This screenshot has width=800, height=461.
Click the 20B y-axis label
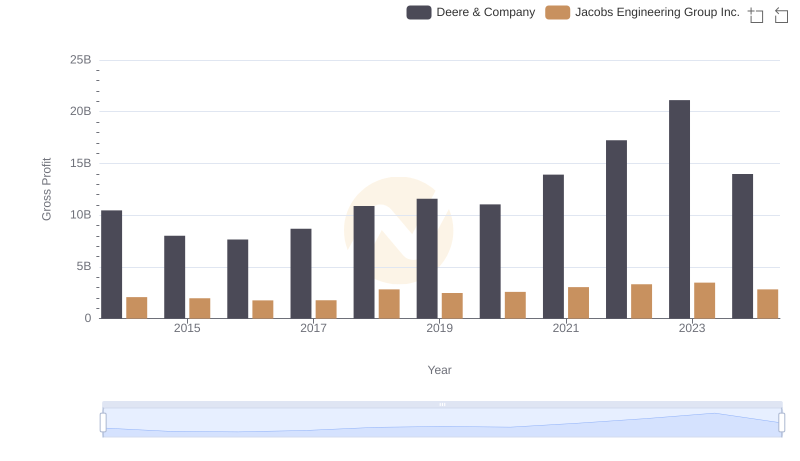pos(81,111)
